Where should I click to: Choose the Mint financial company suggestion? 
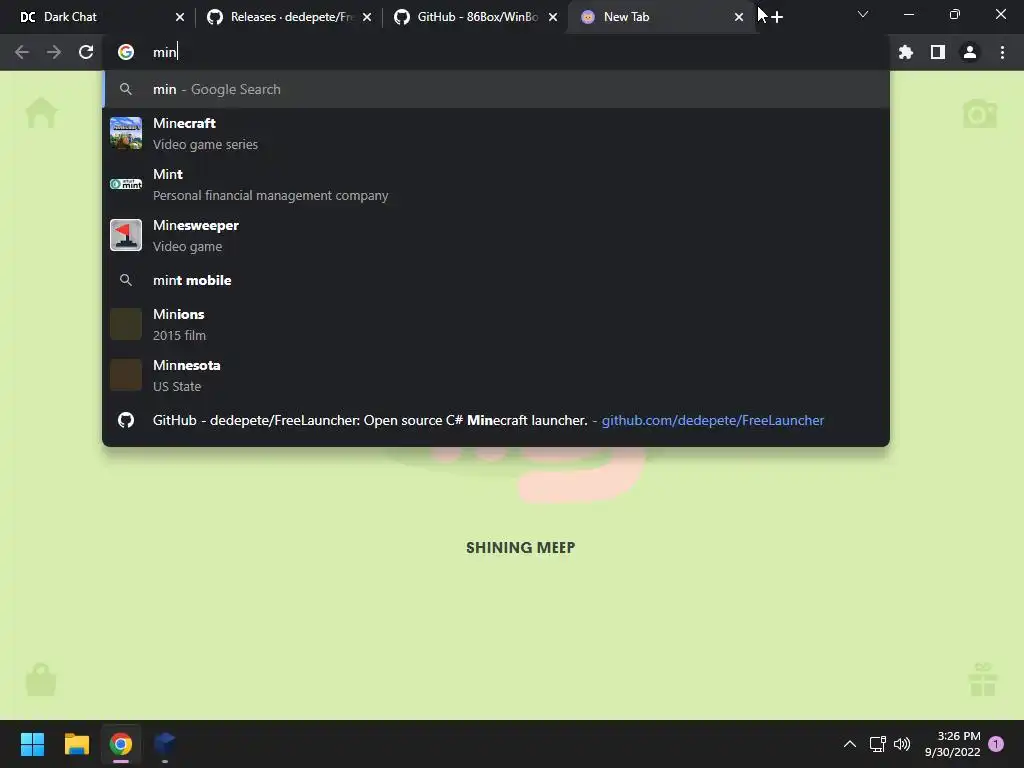[x=496, y=184]
